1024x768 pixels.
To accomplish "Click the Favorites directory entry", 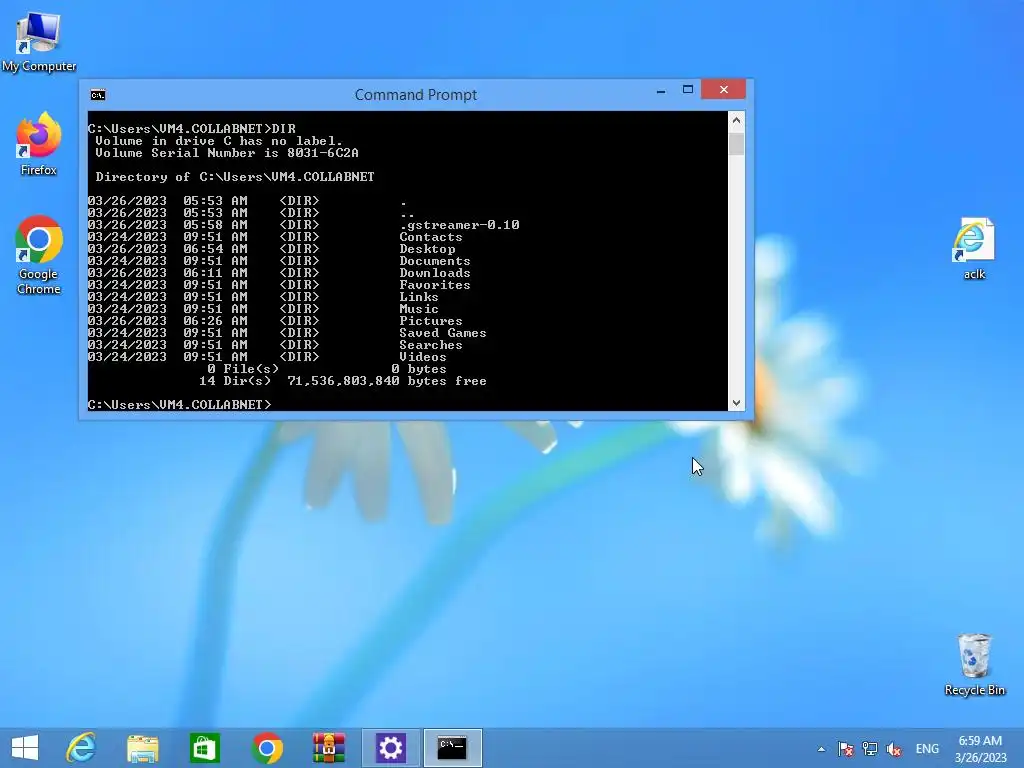I will 434,285.
